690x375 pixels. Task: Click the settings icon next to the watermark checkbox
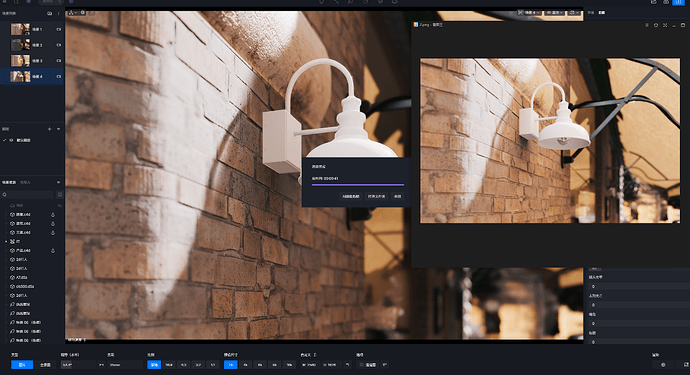pyautogui.click(x=385, y=364)
